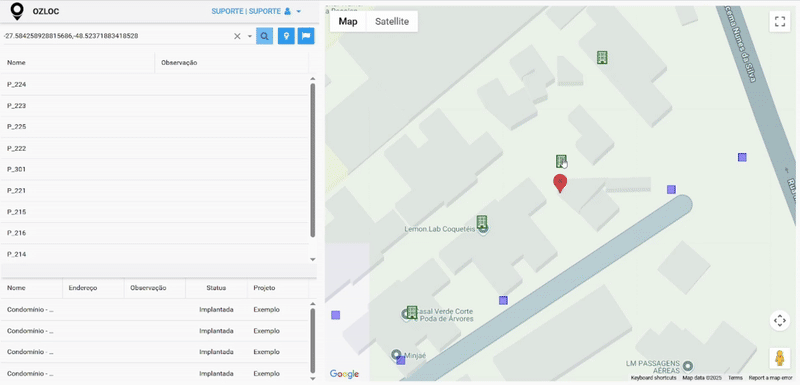This screenshot has width=800, height=385.
Task: Click the upper list scroll down arrow
Action: (313, 260)
